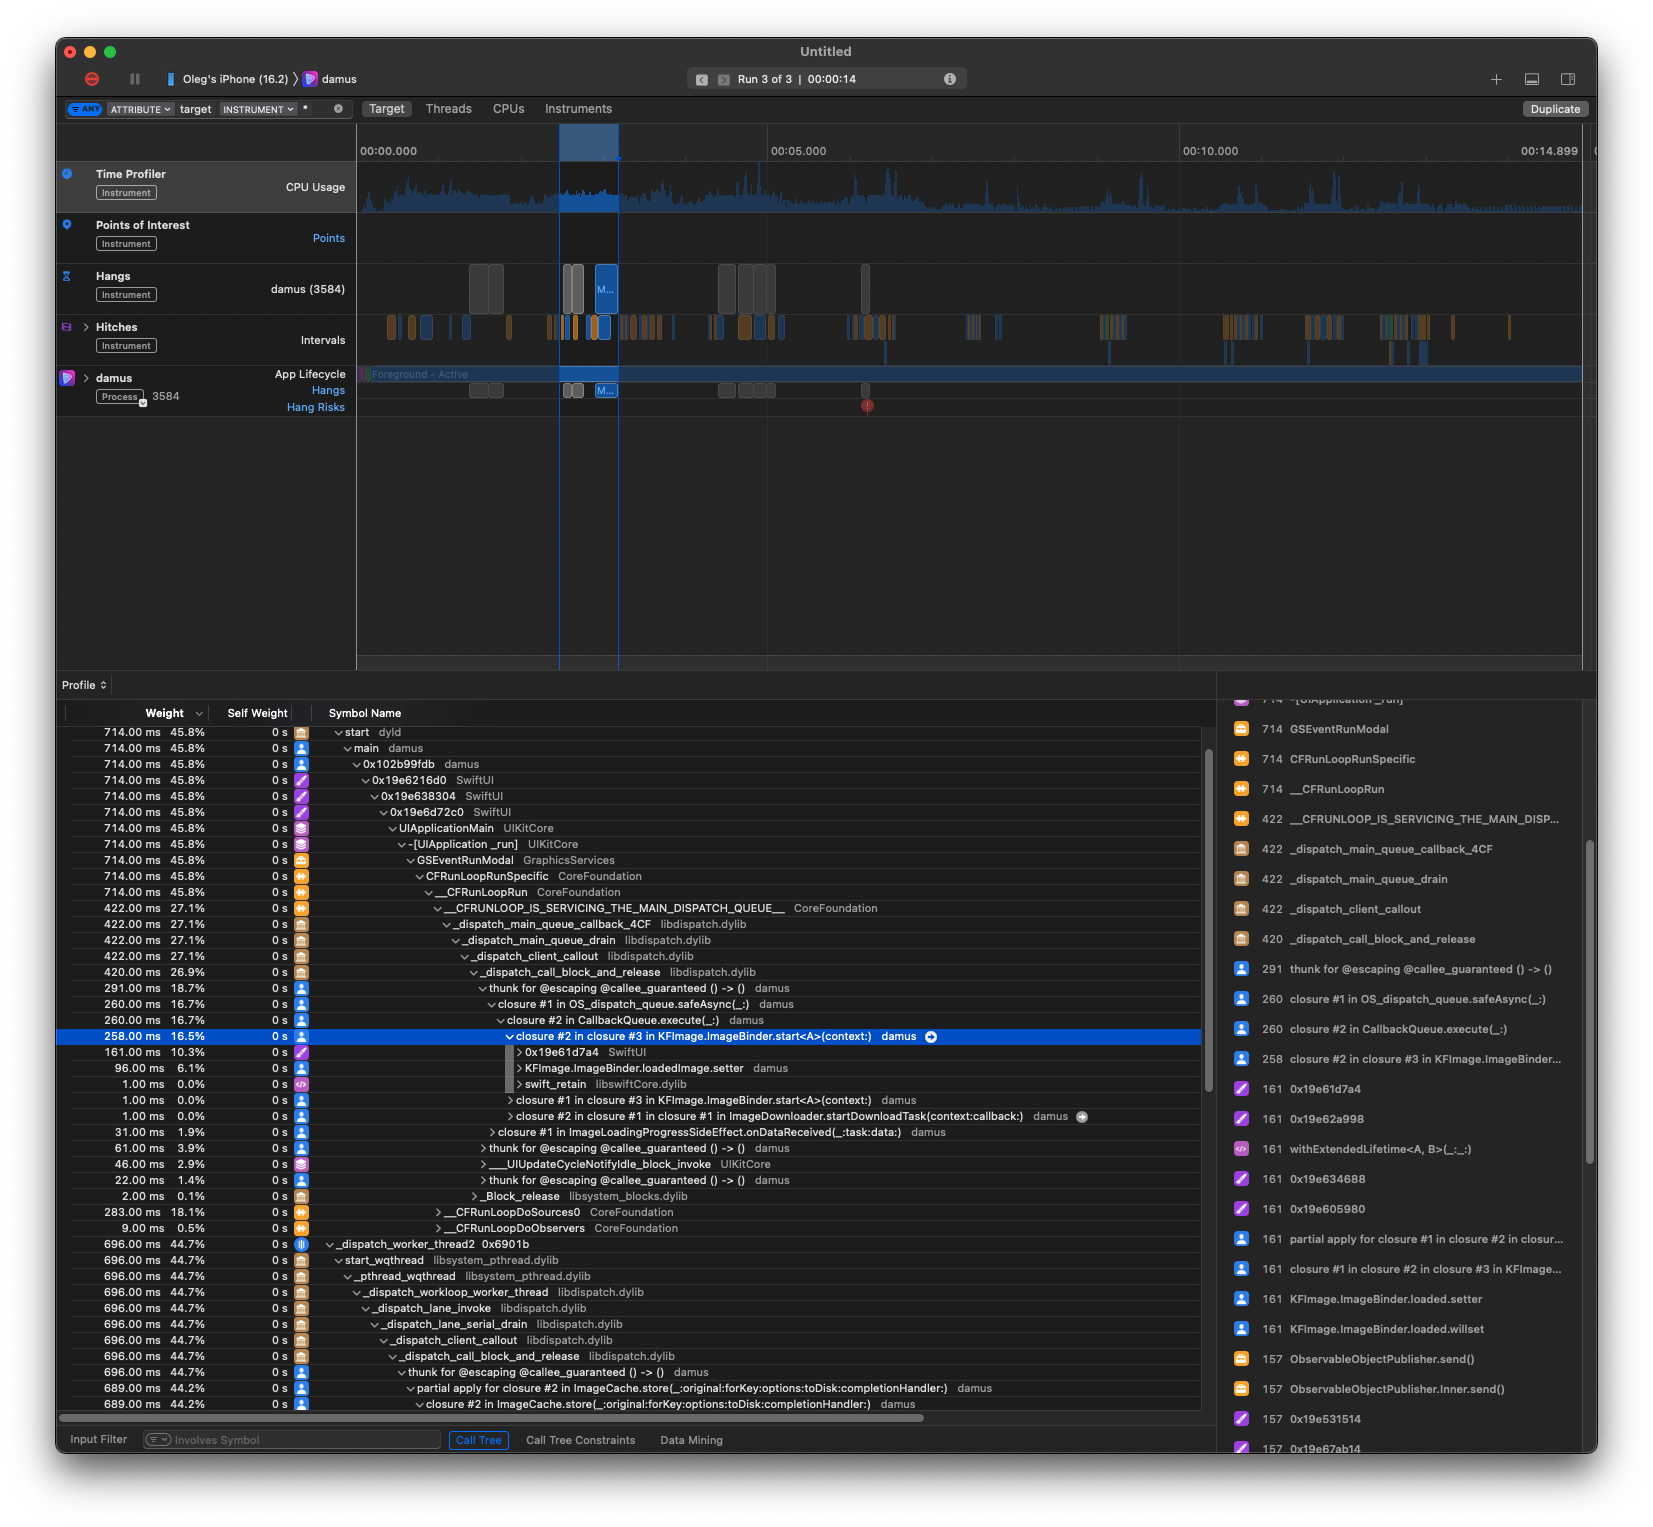Open Call Tree Constraints options
The height and width of the screenshot is (1527, 1653).
coord(580,1440)
